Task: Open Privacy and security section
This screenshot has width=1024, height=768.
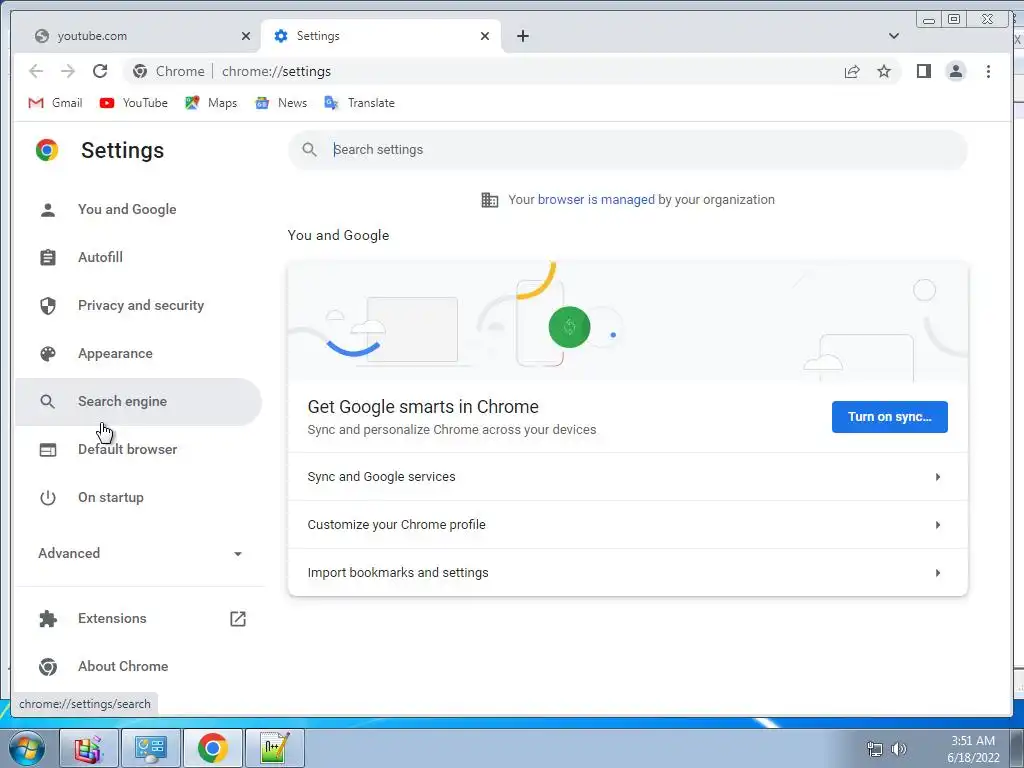Action: (x=138, y=306)
